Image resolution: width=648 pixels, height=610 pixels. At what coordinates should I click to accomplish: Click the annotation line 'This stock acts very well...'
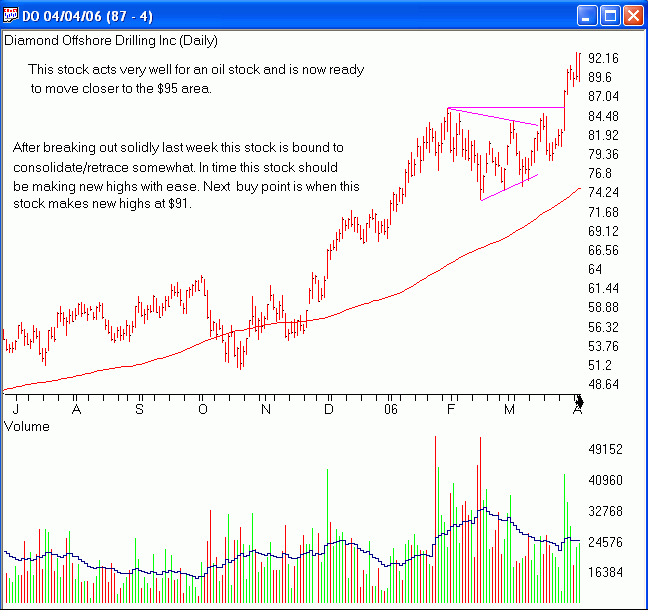[196, 69]
